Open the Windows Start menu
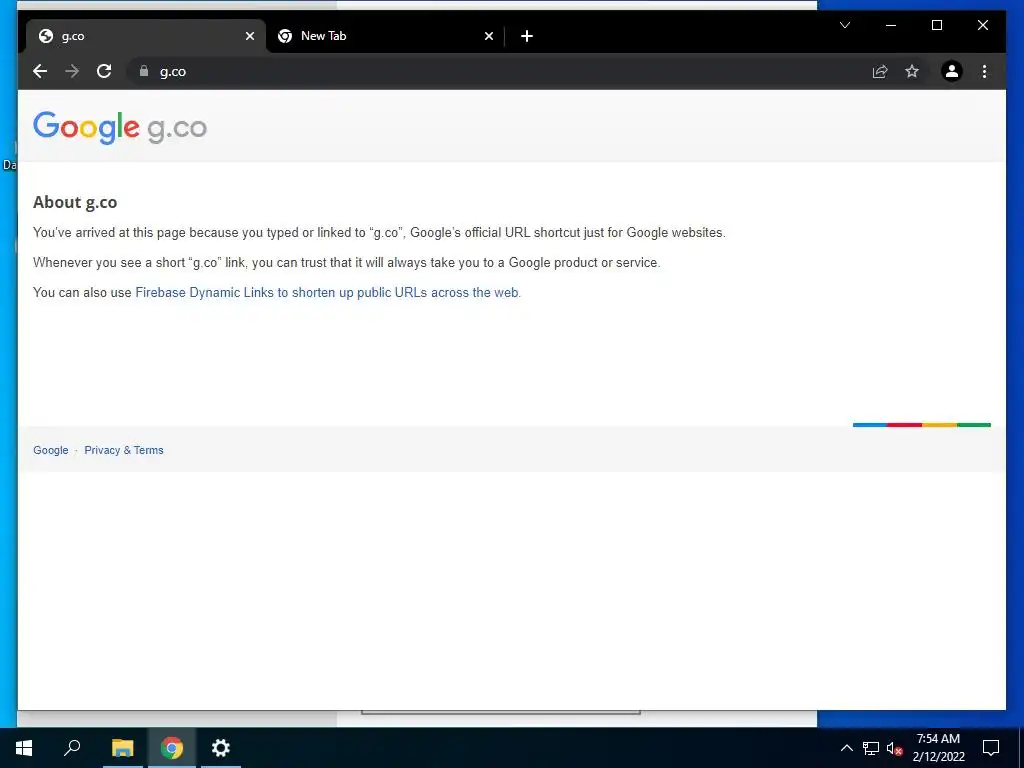 (x=24, y=748)
